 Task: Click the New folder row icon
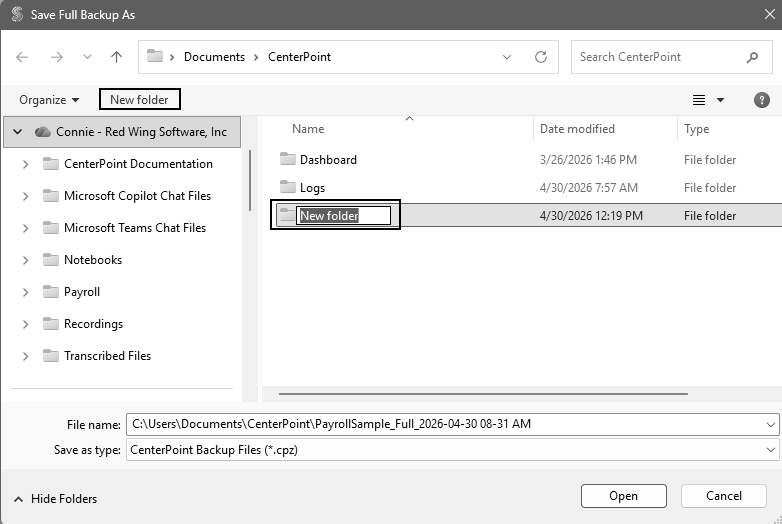[x=287, y=215]
